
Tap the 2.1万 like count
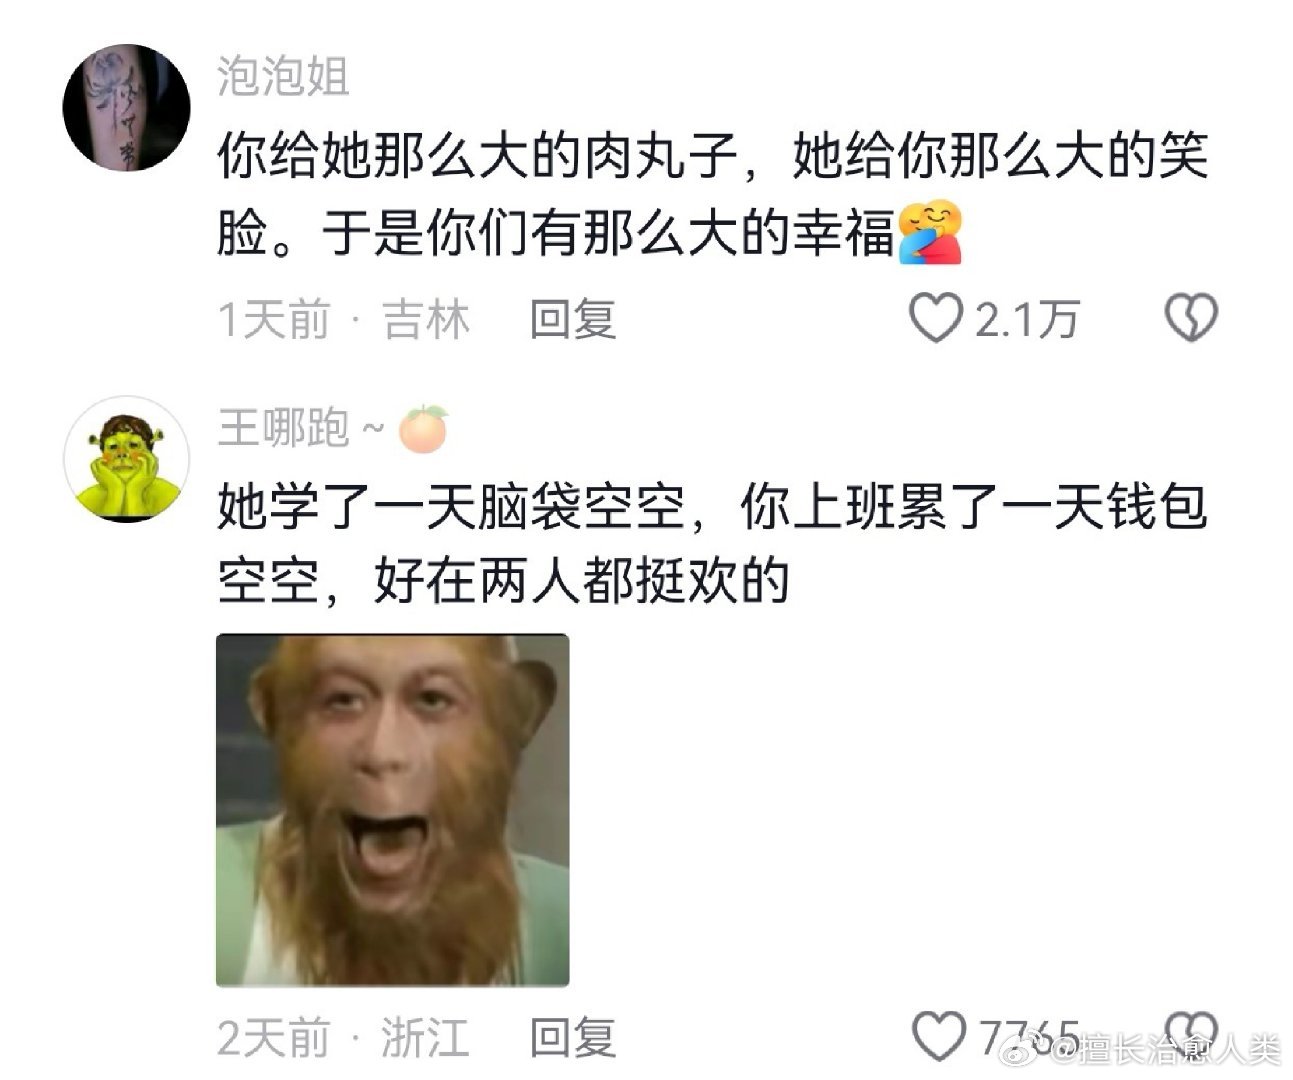pyautogui.click(x=1027, y=320)
